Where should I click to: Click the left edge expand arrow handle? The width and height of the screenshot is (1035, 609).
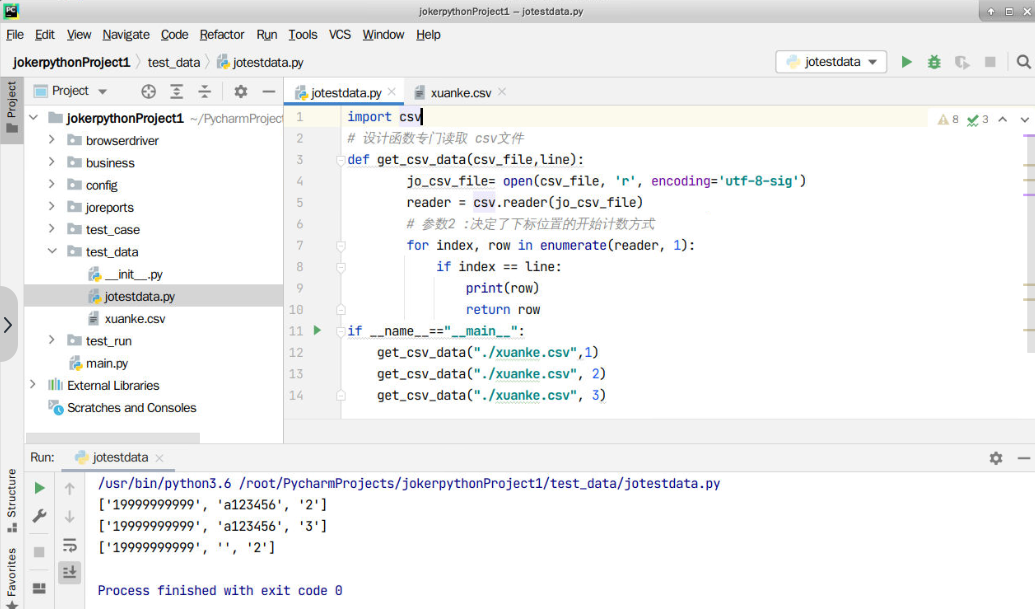tap(8, 324)
